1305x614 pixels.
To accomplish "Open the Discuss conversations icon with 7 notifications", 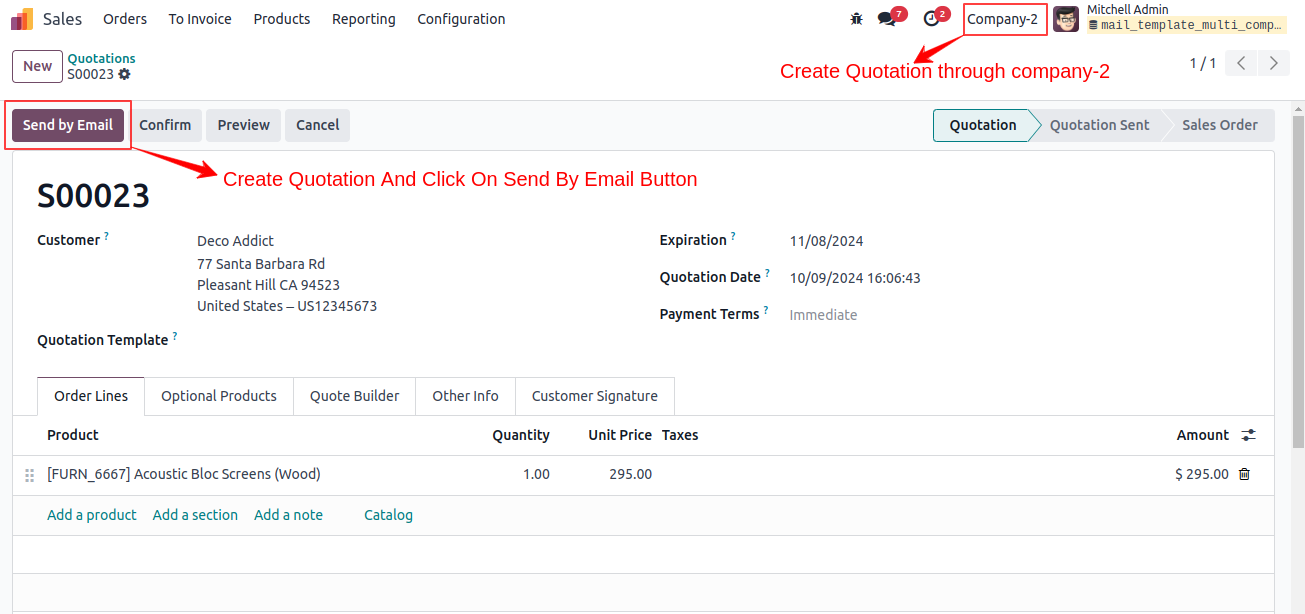I will pos(888,18).
